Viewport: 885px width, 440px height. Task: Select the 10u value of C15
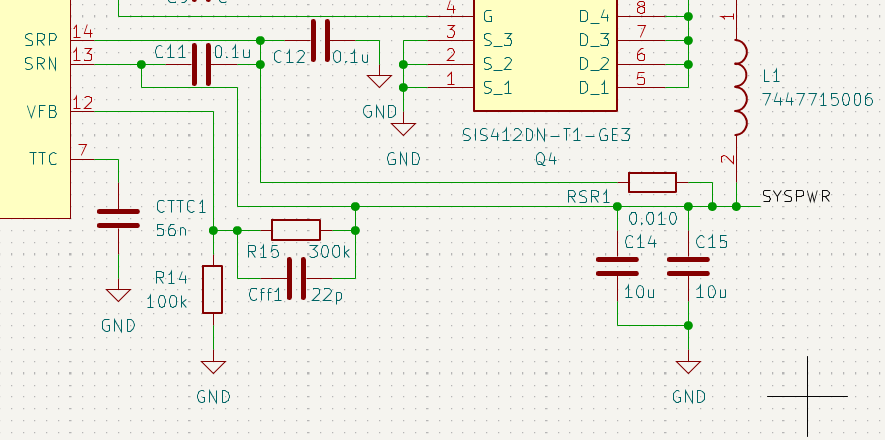click(711, 292)
